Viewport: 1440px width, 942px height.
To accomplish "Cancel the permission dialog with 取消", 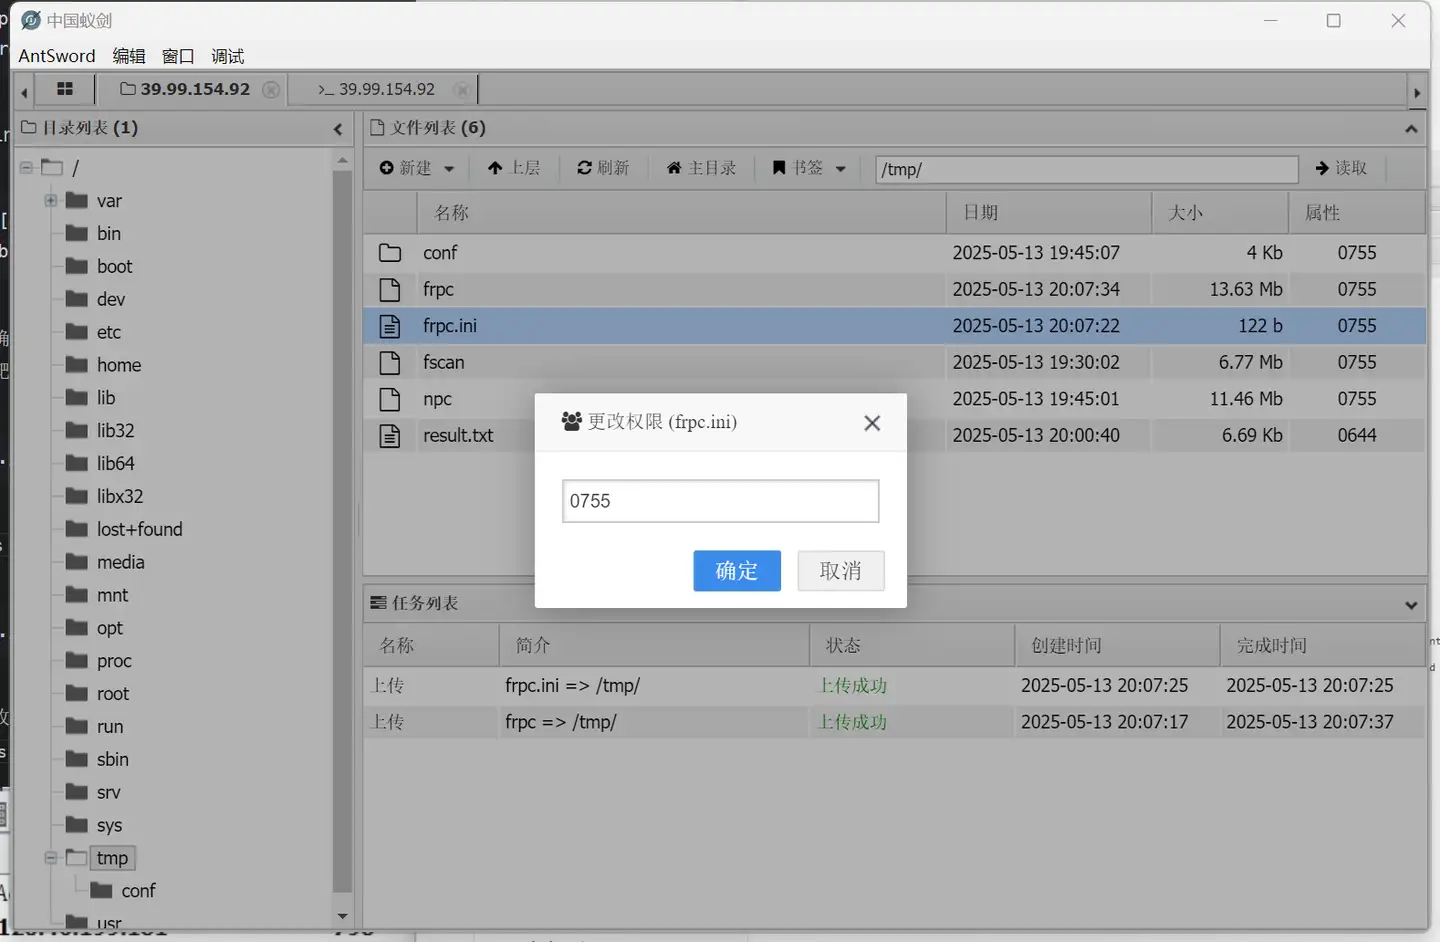I will [x=841, y=571].
